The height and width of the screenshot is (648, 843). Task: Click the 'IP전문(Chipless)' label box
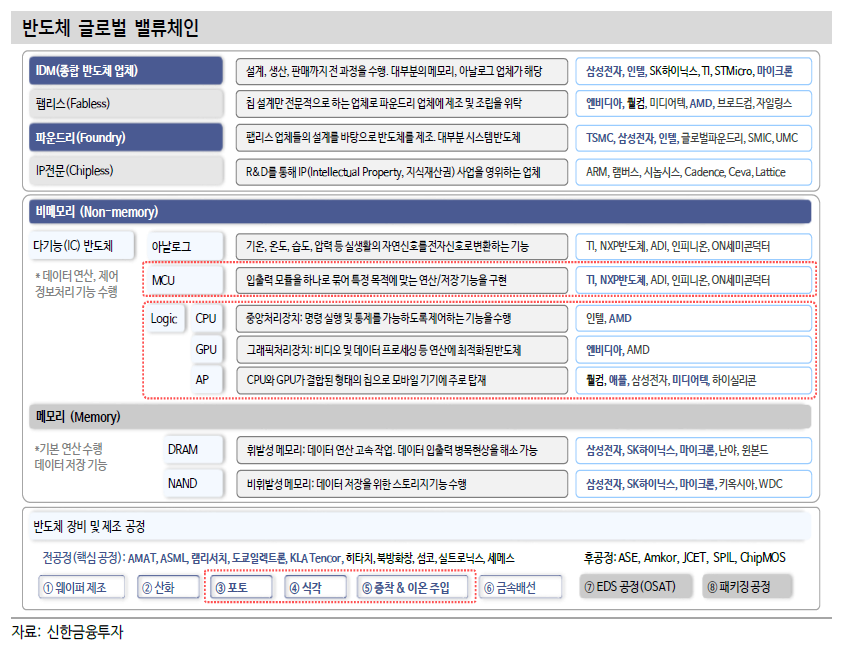click(126, 171)
